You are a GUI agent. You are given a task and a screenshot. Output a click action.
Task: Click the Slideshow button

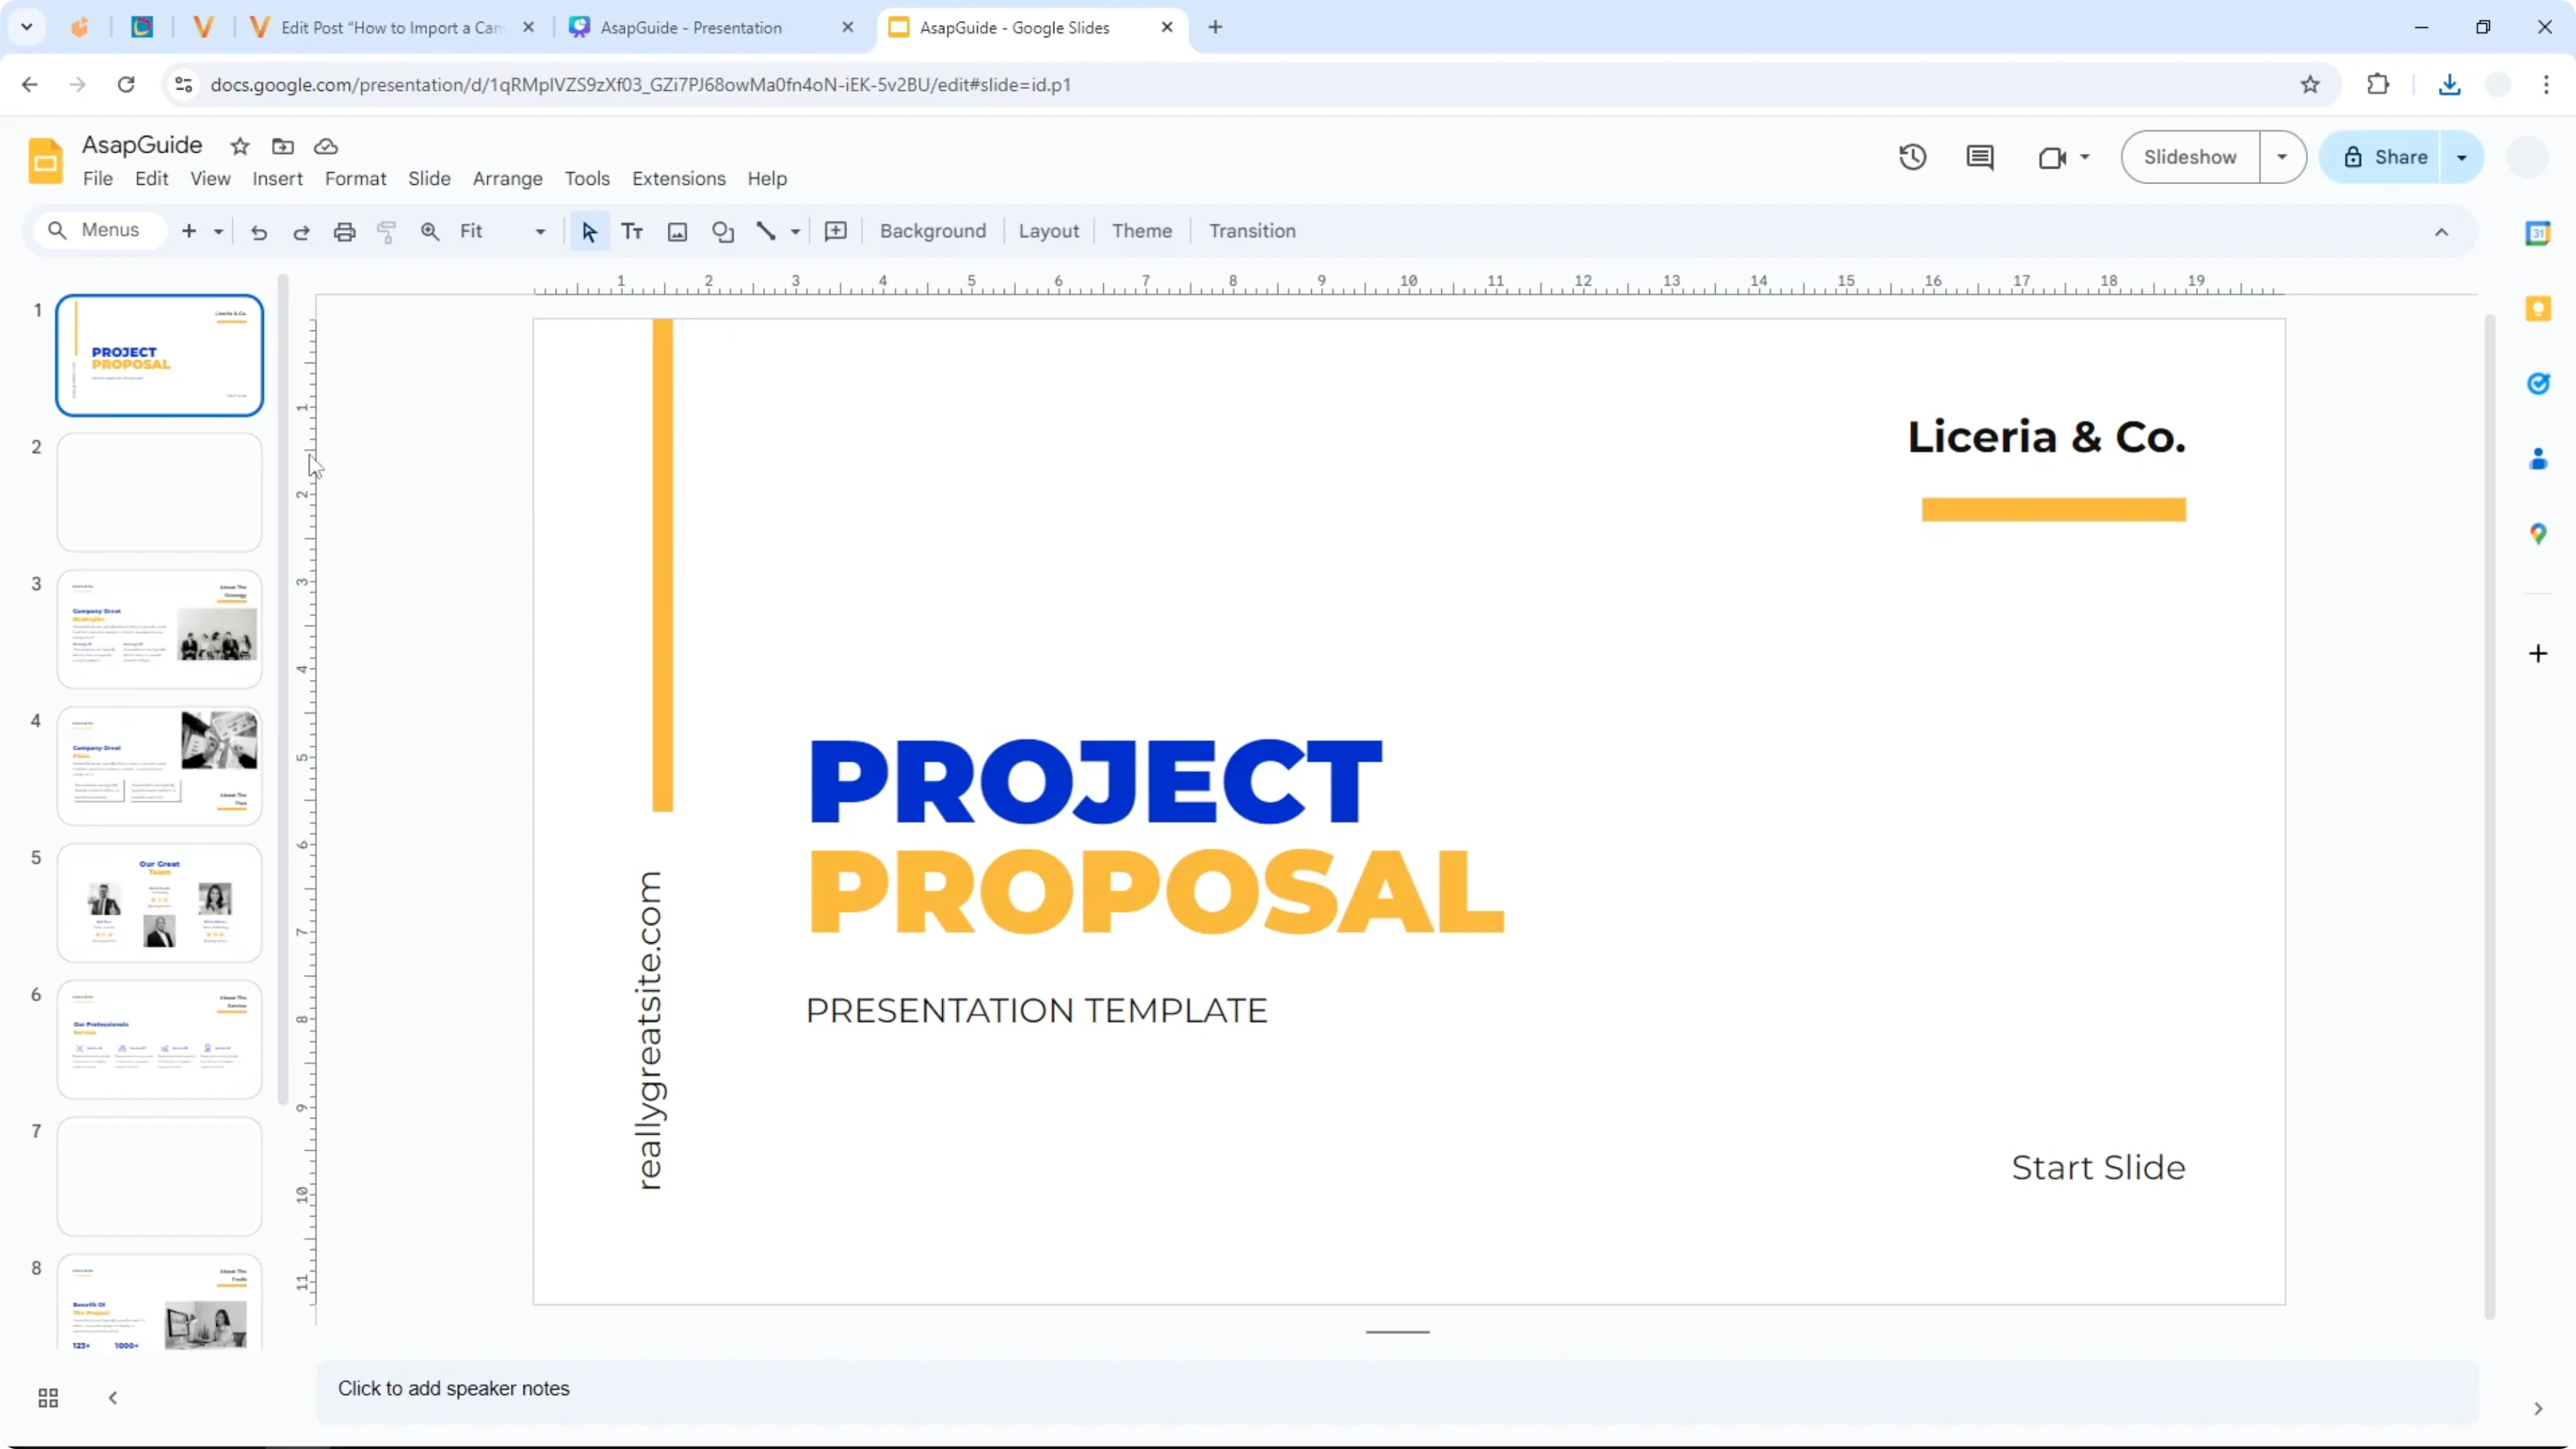pos(2190,157)
